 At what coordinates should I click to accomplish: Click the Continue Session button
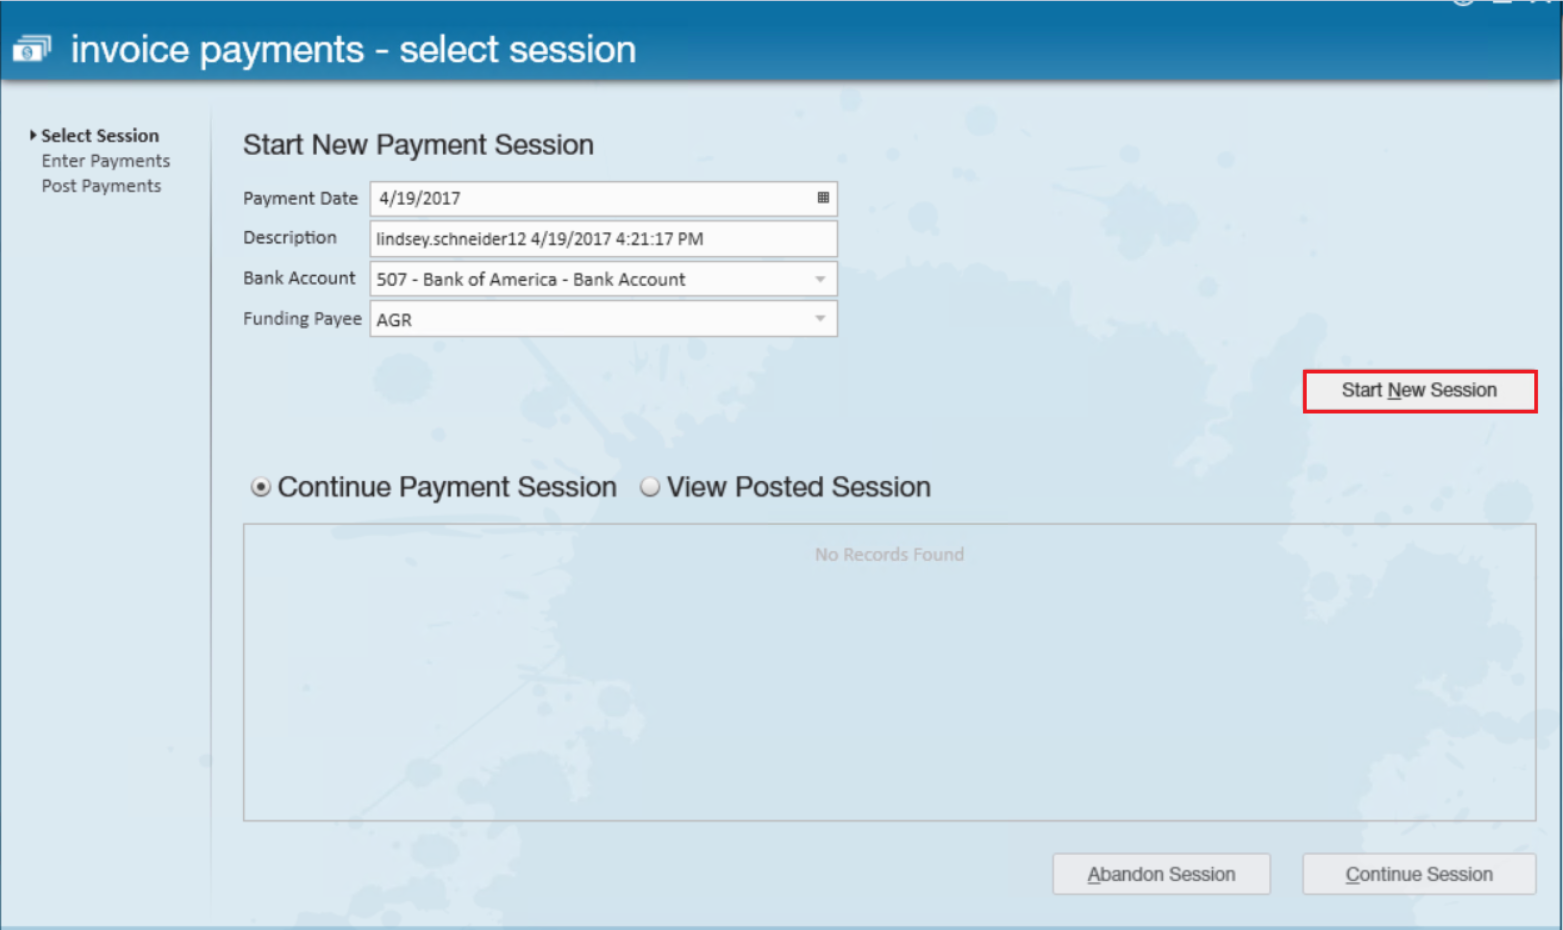click(x=1419, y=874)
